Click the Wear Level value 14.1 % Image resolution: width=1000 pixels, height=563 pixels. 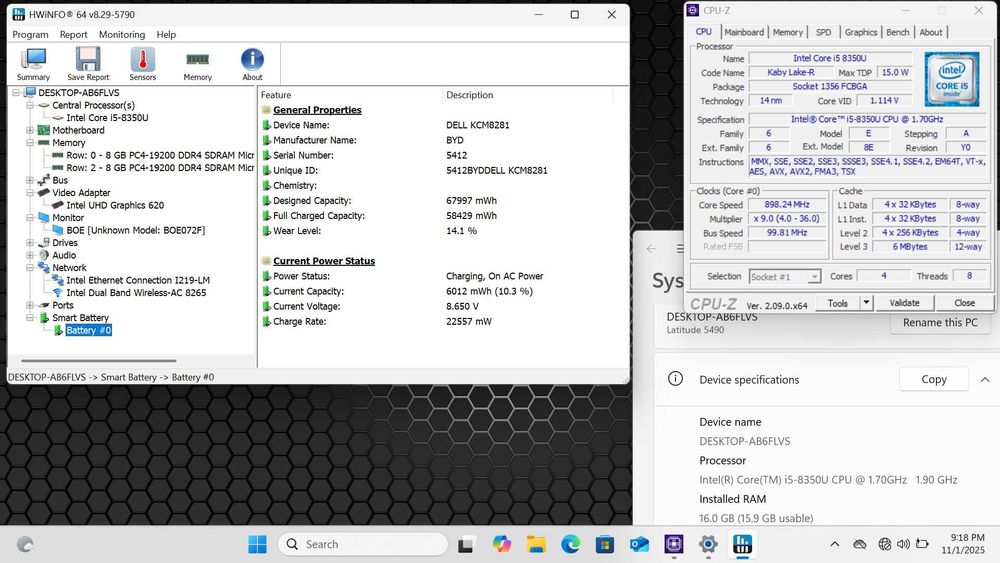pos(461,231)
